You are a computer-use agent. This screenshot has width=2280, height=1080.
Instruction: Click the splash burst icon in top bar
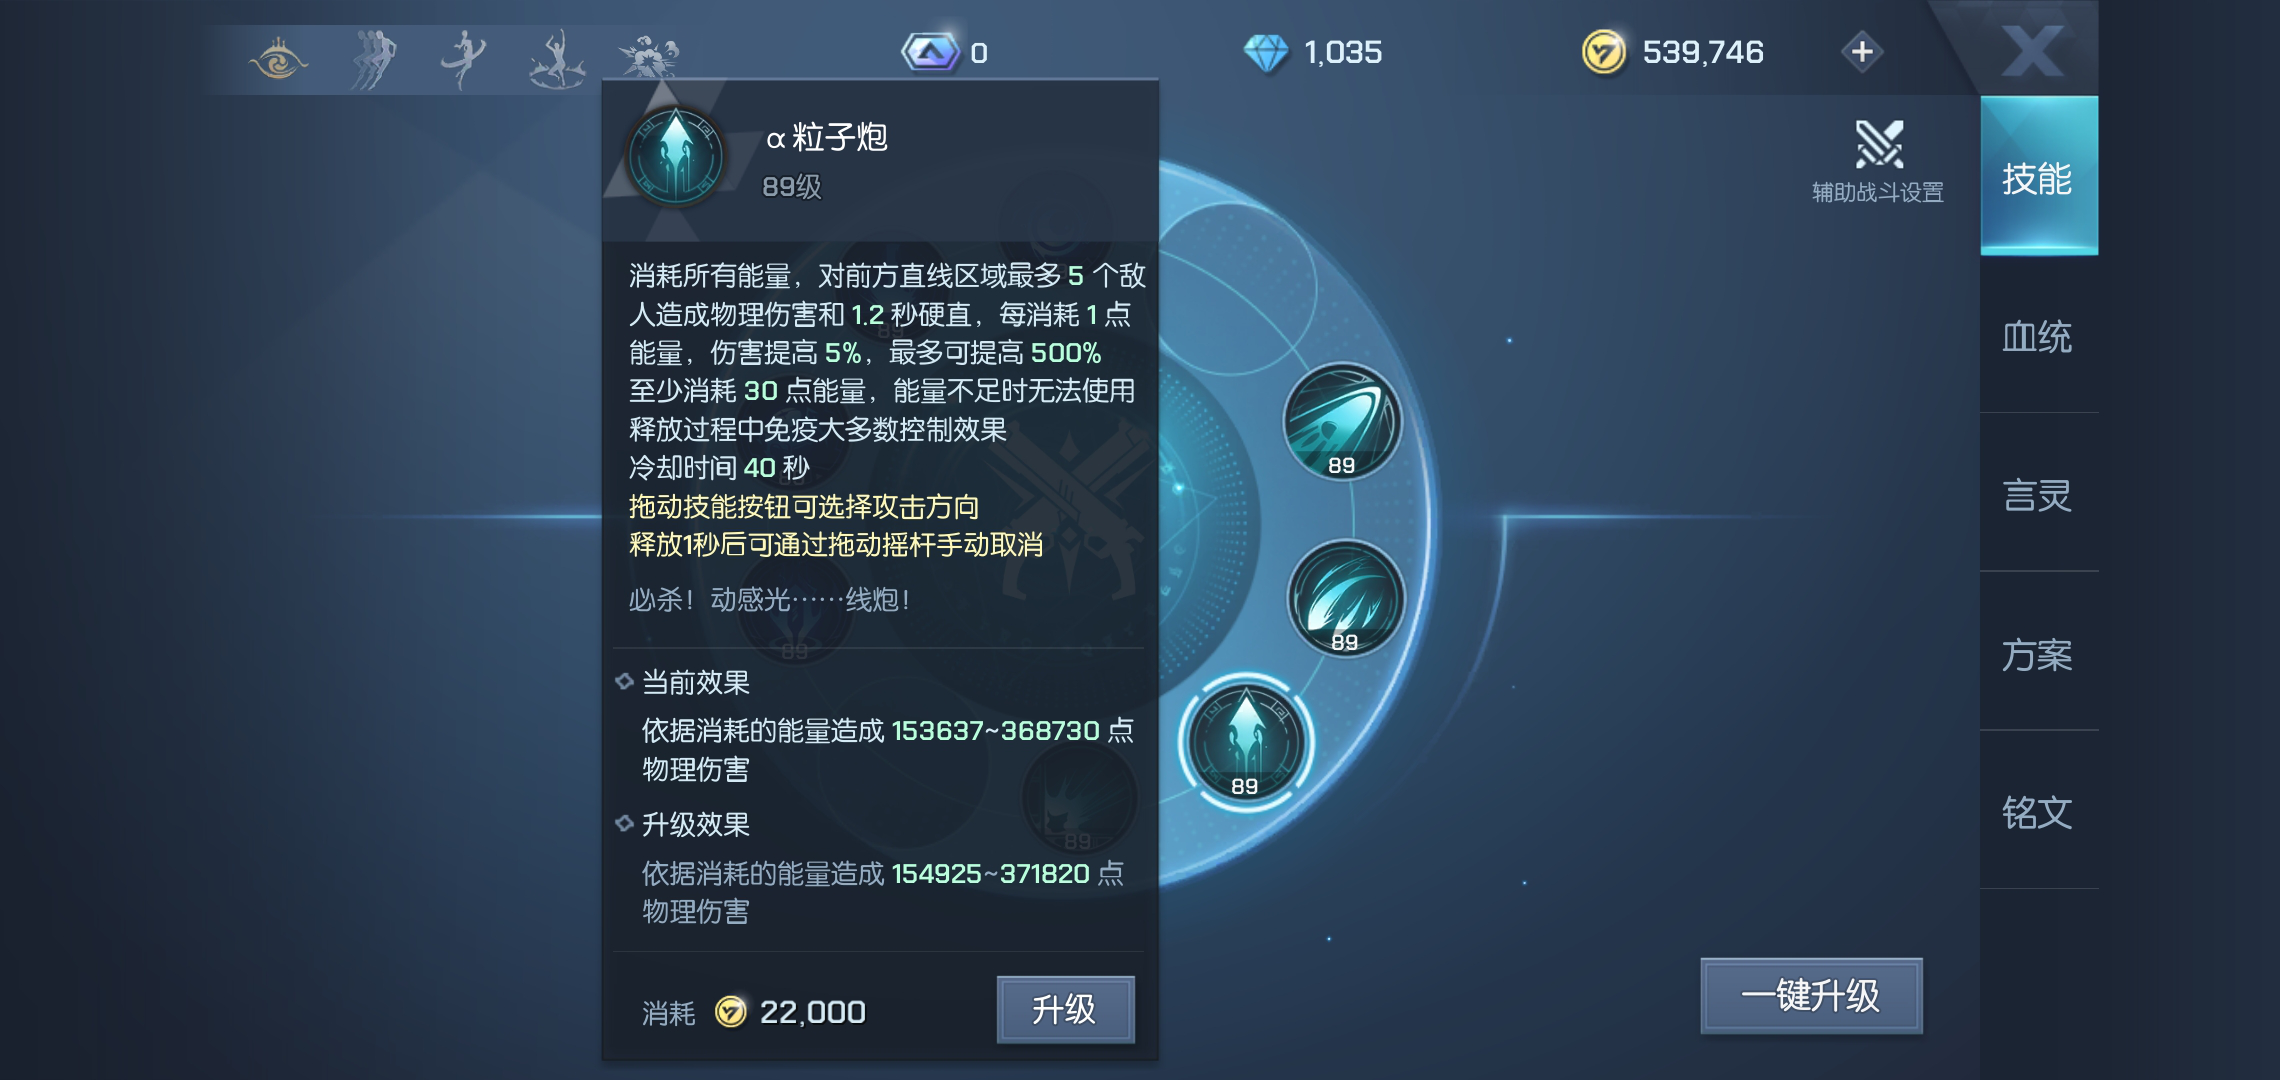coord(648,56)
